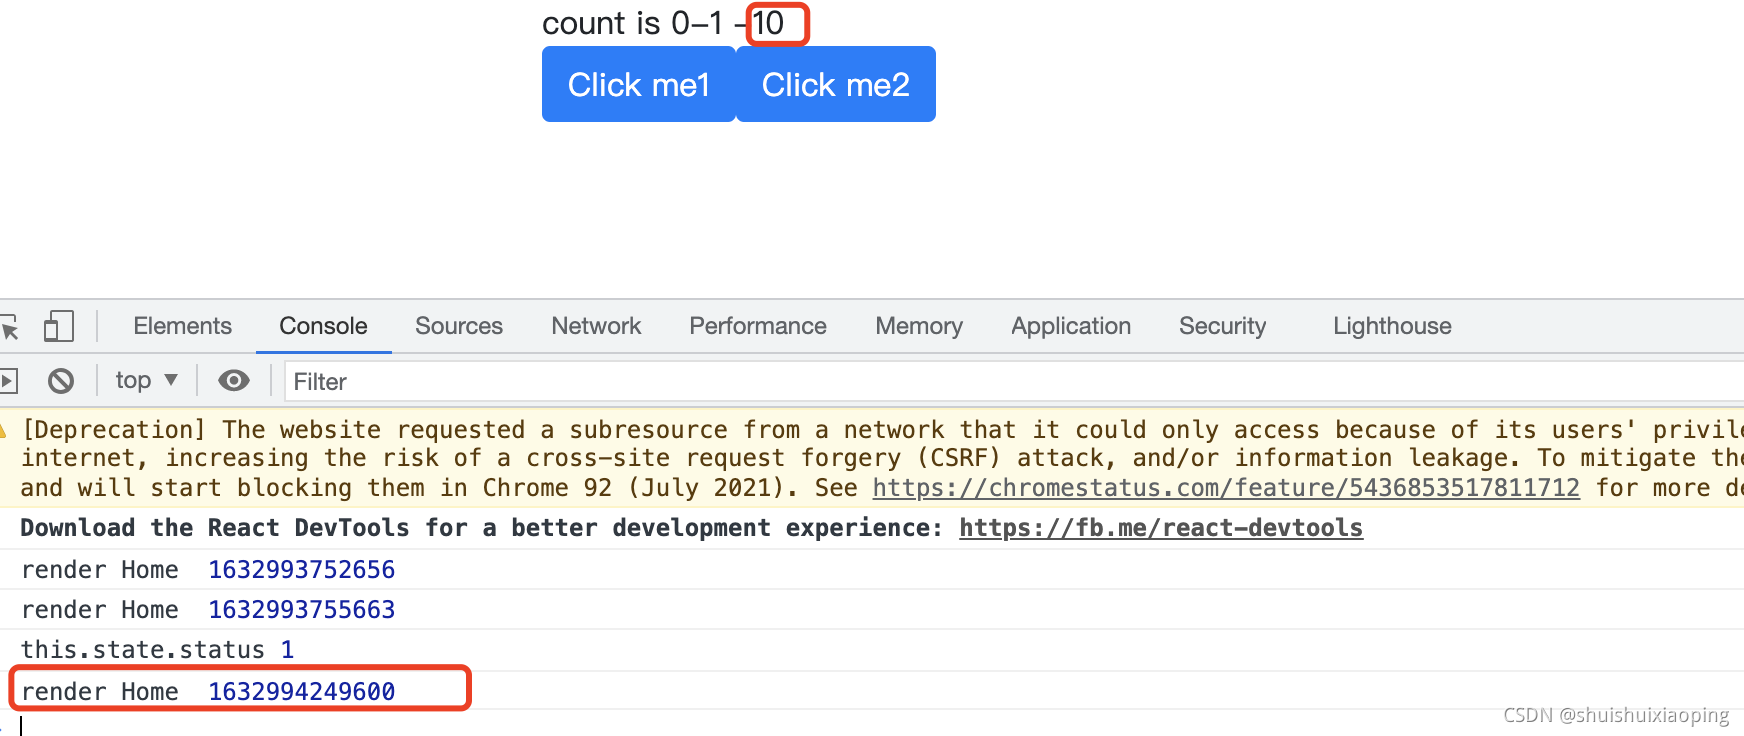Screen dimensions: 1744x736
Task: Click the warning triangle icon of Deprecation message
Action: 3,430
